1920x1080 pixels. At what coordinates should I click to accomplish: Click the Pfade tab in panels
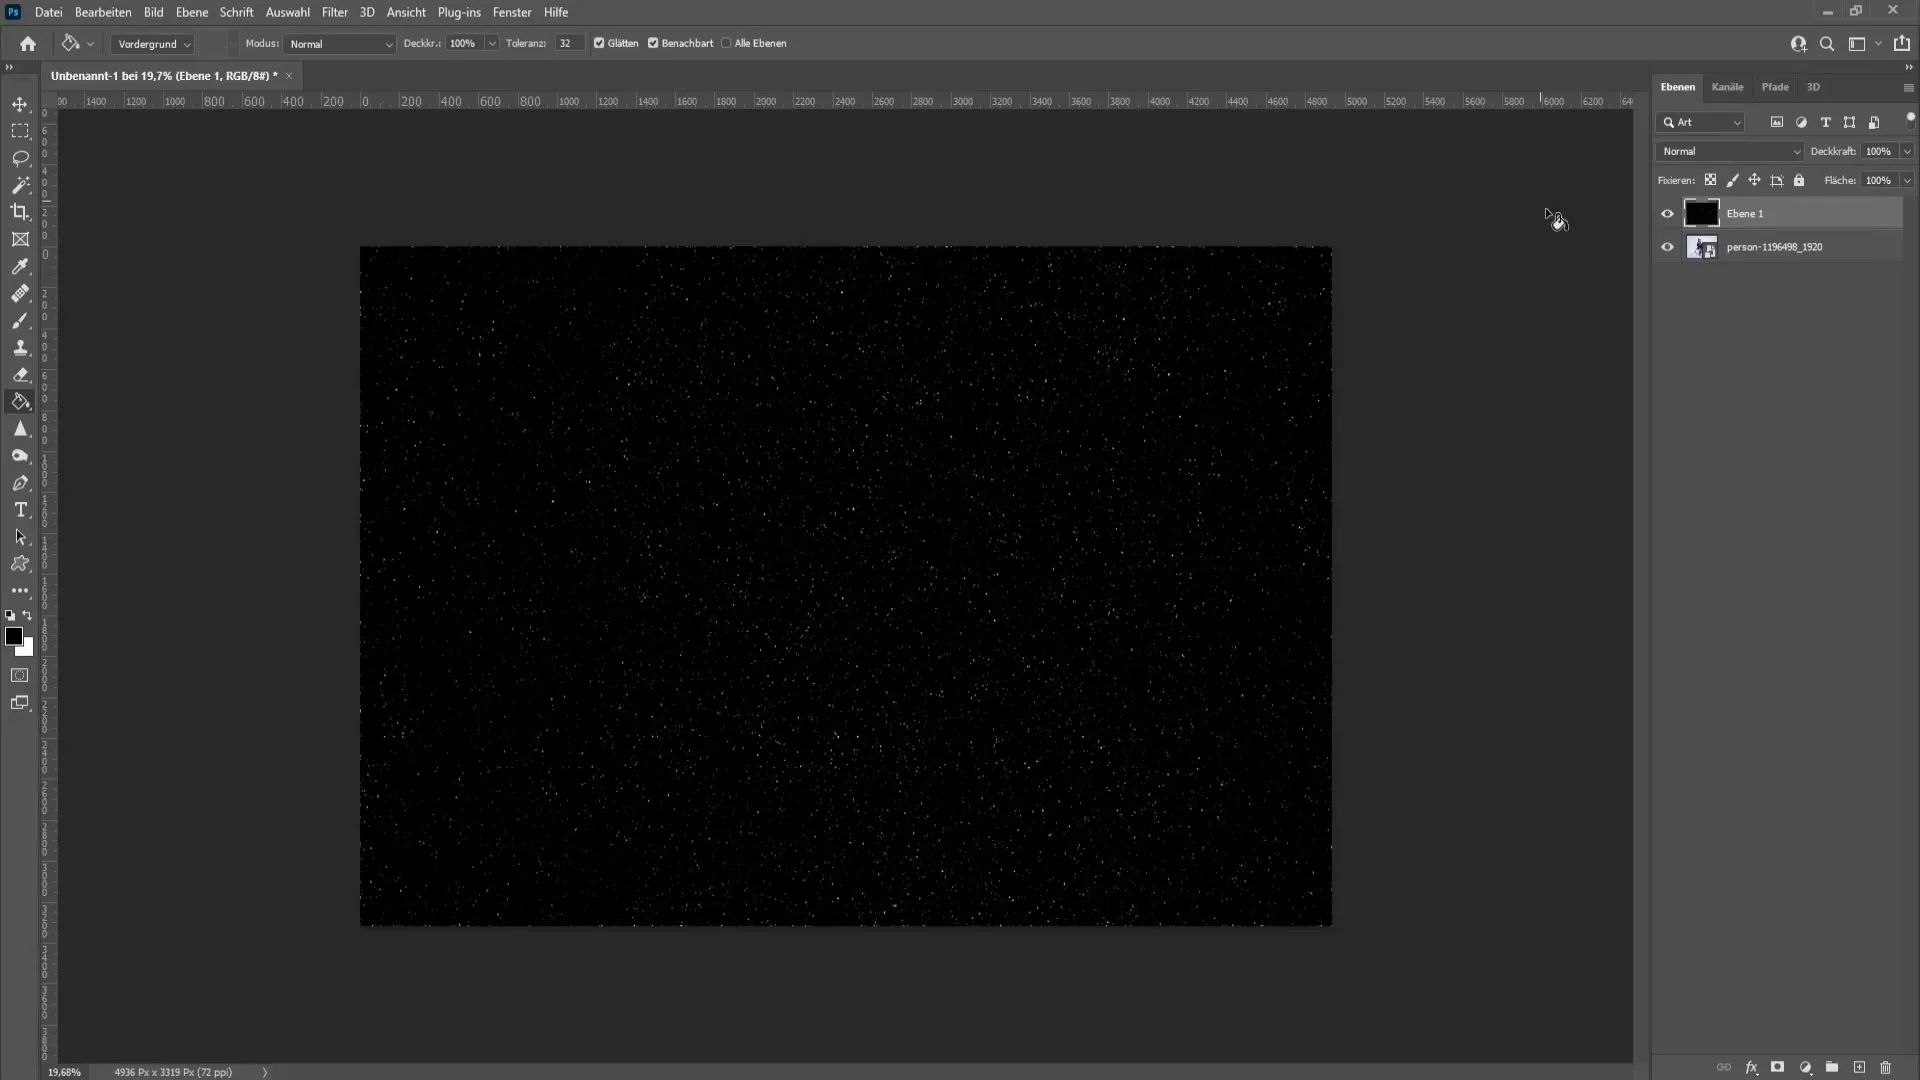point(1775,86)
